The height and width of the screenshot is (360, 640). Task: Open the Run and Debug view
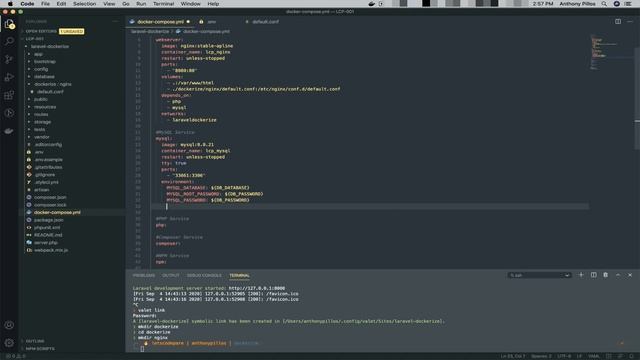9,77
